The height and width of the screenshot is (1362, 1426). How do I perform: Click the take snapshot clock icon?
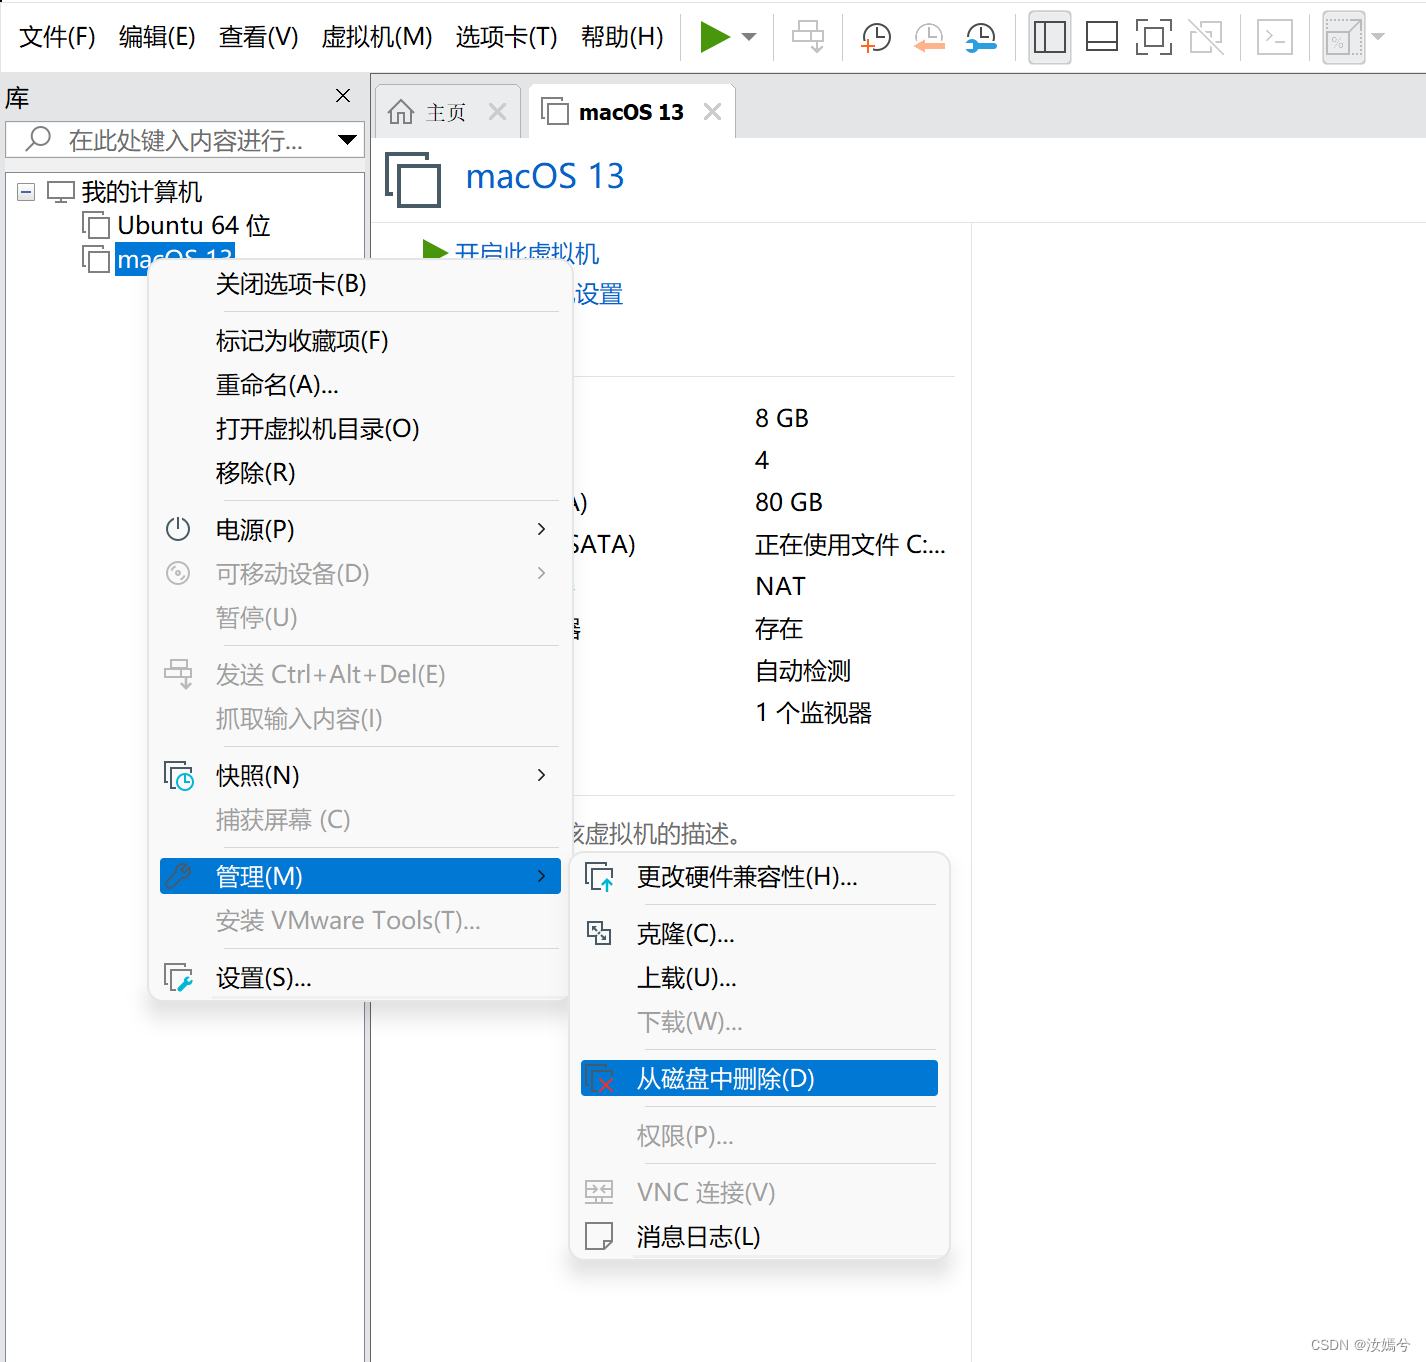click(x=876, y=37)
